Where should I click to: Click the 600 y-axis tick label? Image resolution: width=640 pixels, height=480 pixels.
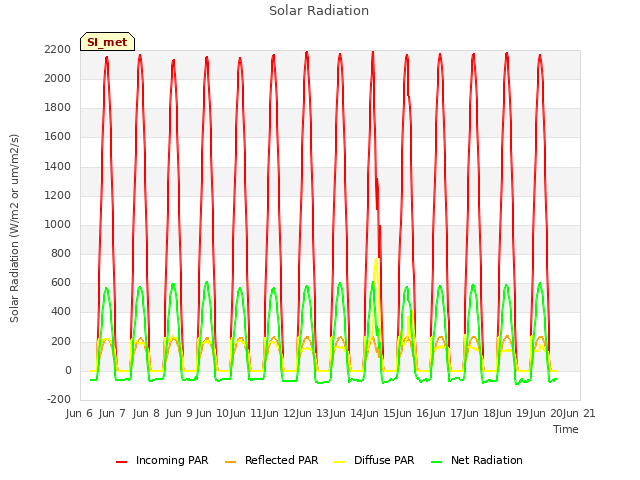(61, 283)
